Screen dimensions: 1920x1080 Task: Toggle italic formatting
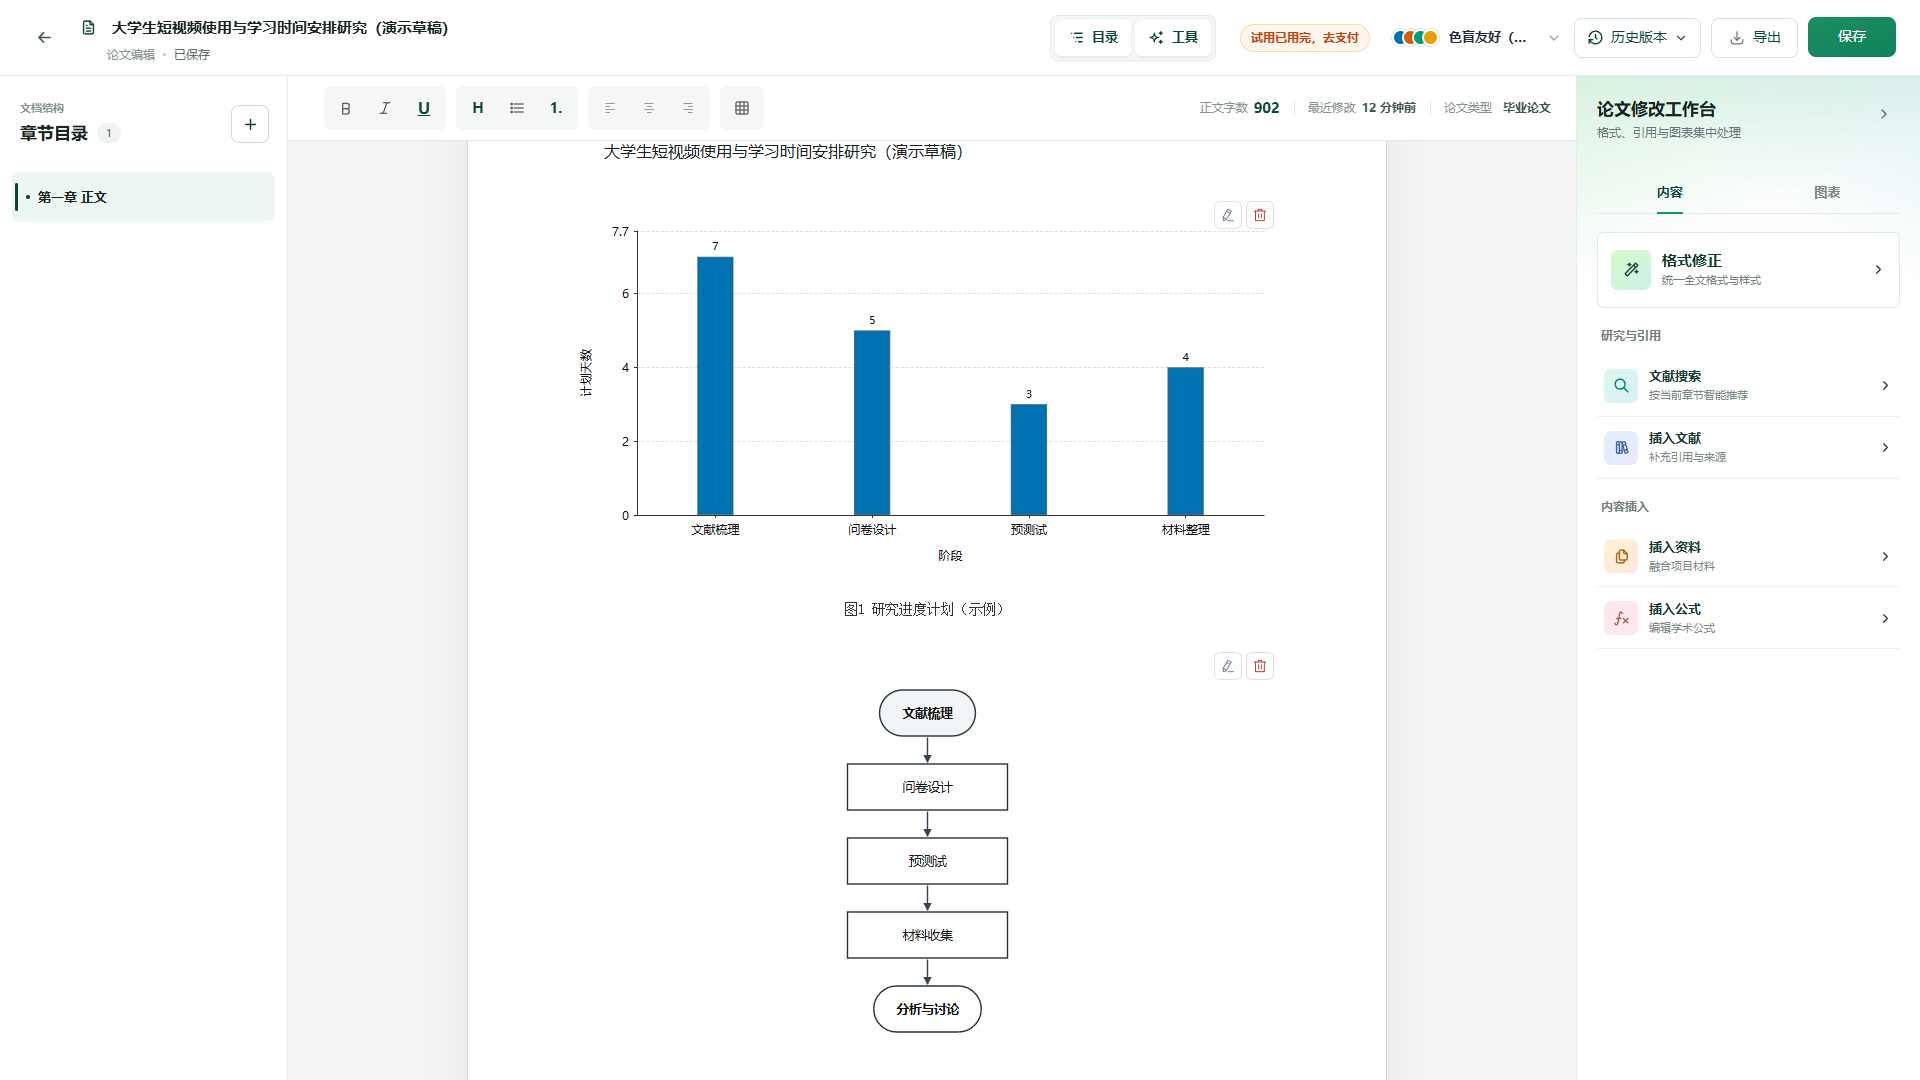point(385,108)
